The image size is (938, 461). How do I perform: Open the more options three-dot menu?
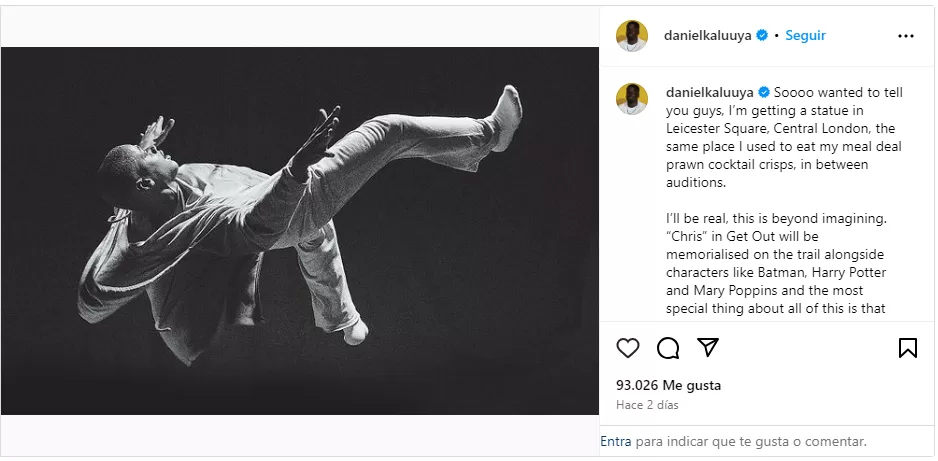point(906,35)
